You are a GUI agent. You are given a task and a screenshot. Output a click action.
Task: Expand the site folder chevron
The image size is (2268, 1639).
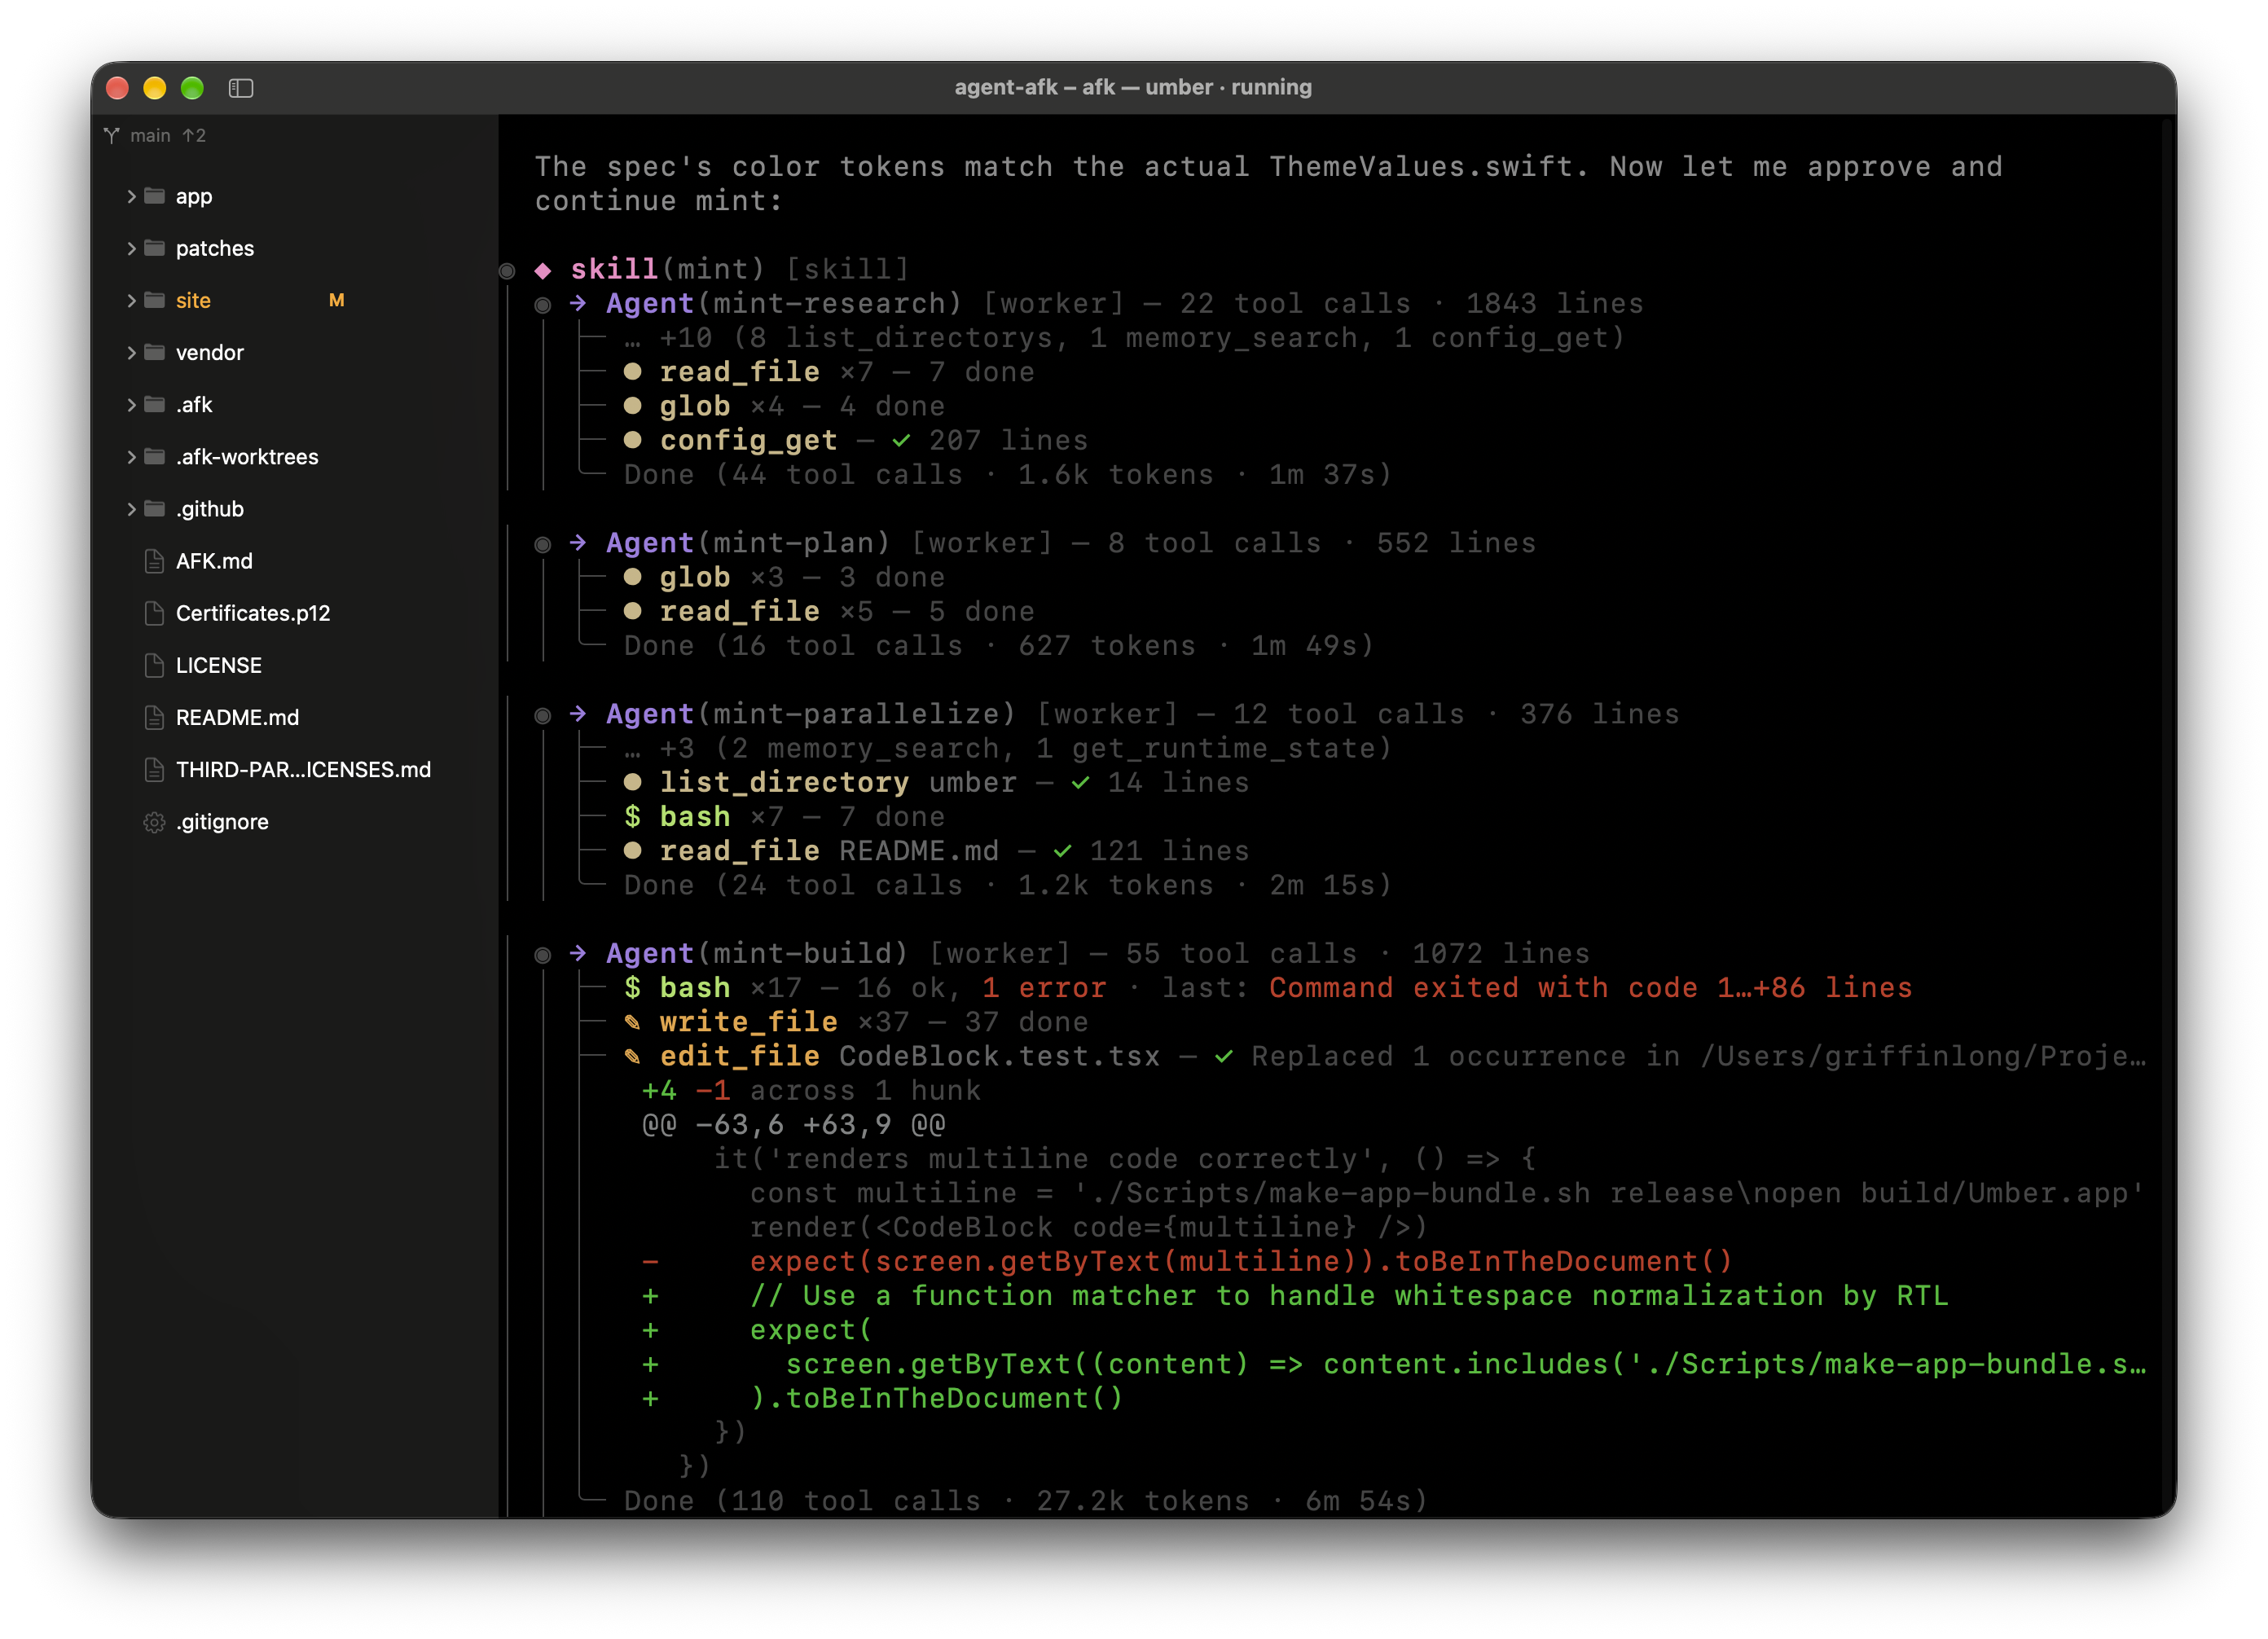(131, 300)
